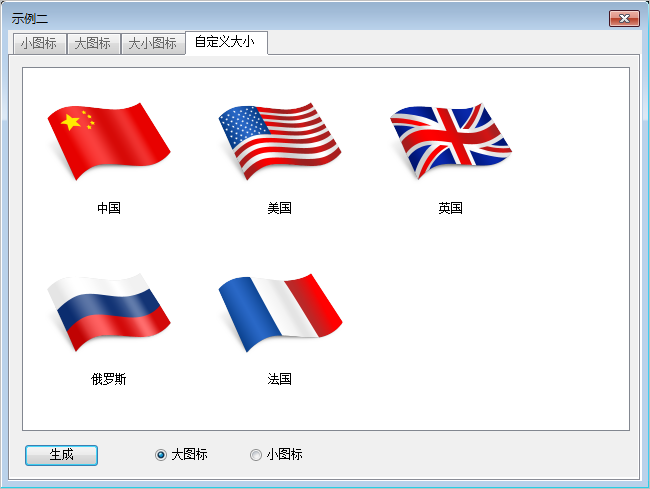The height and width of the screenshot is (489, 650).
Task: Click the 美国 label text
Action: click(280, 208)
